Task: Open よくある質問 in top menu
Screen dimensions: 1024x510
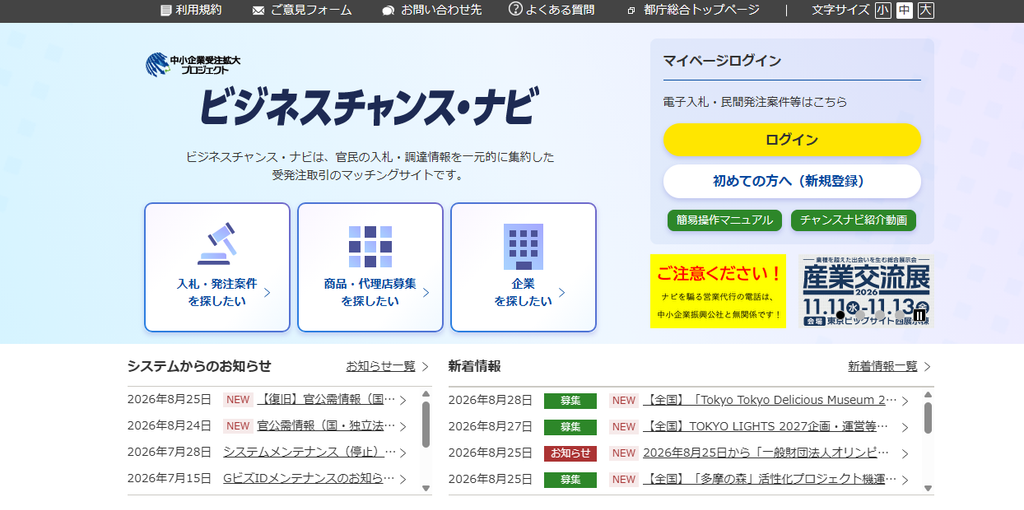Action: click(x=560, y=10)
